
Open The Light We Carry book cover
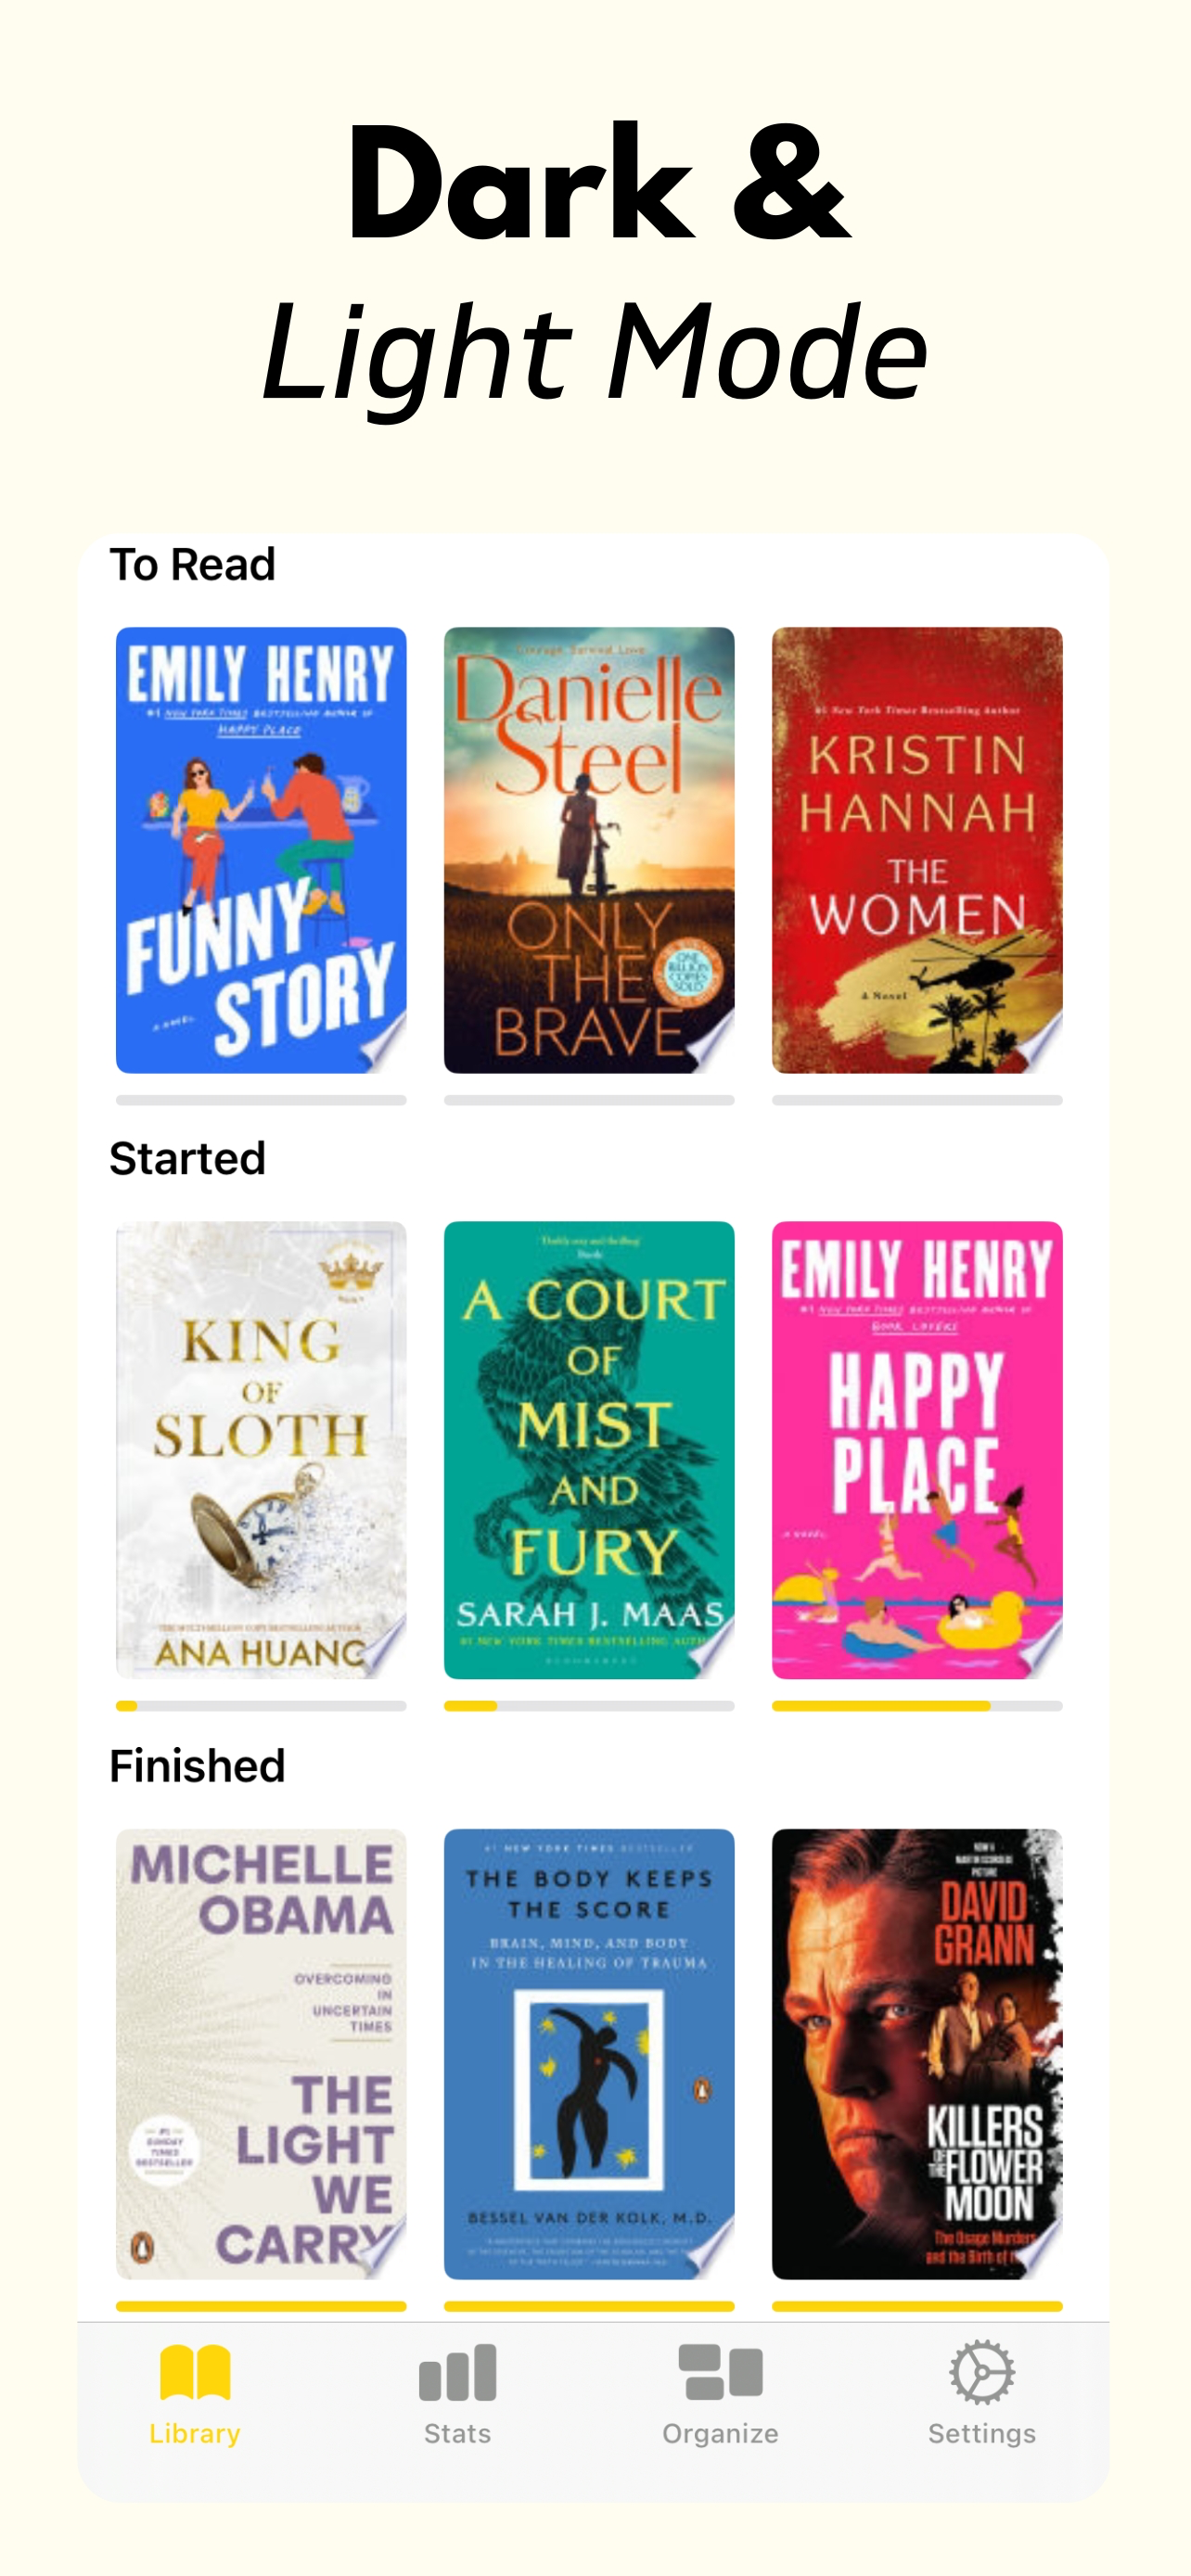click(x=261, y=2054)
